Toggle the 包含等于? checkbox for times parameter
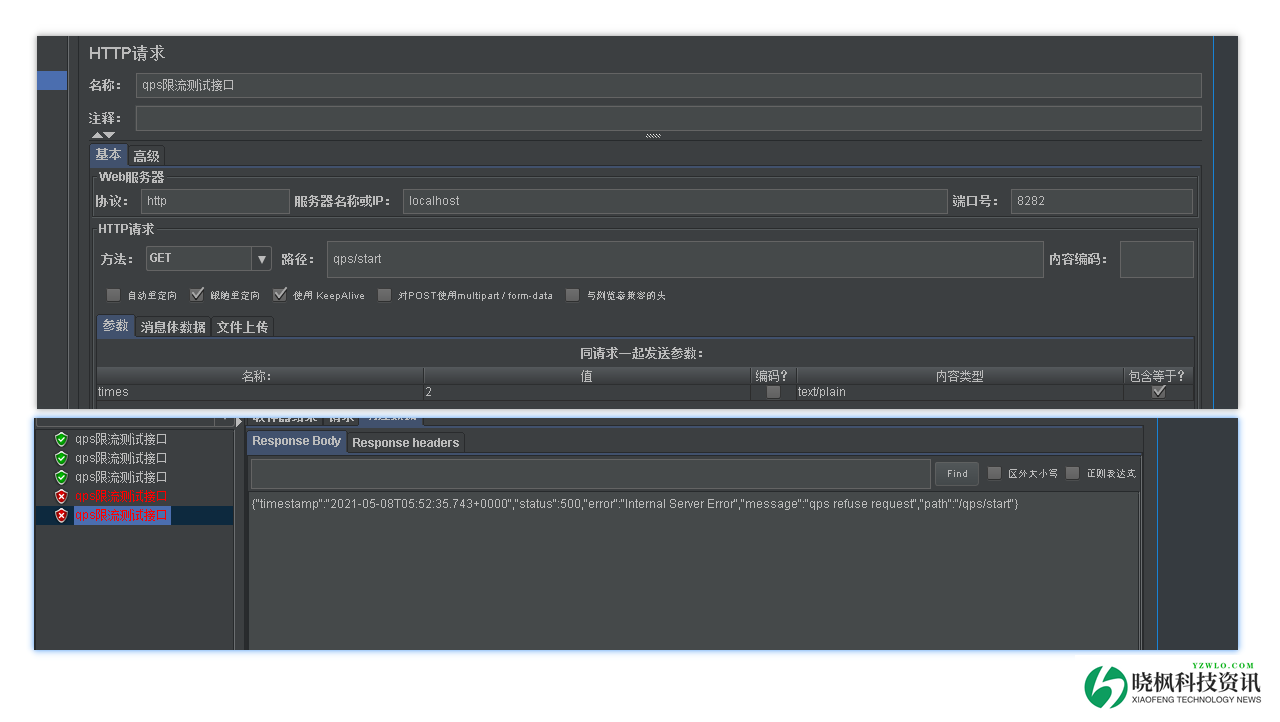 [x=1158, y=392]
